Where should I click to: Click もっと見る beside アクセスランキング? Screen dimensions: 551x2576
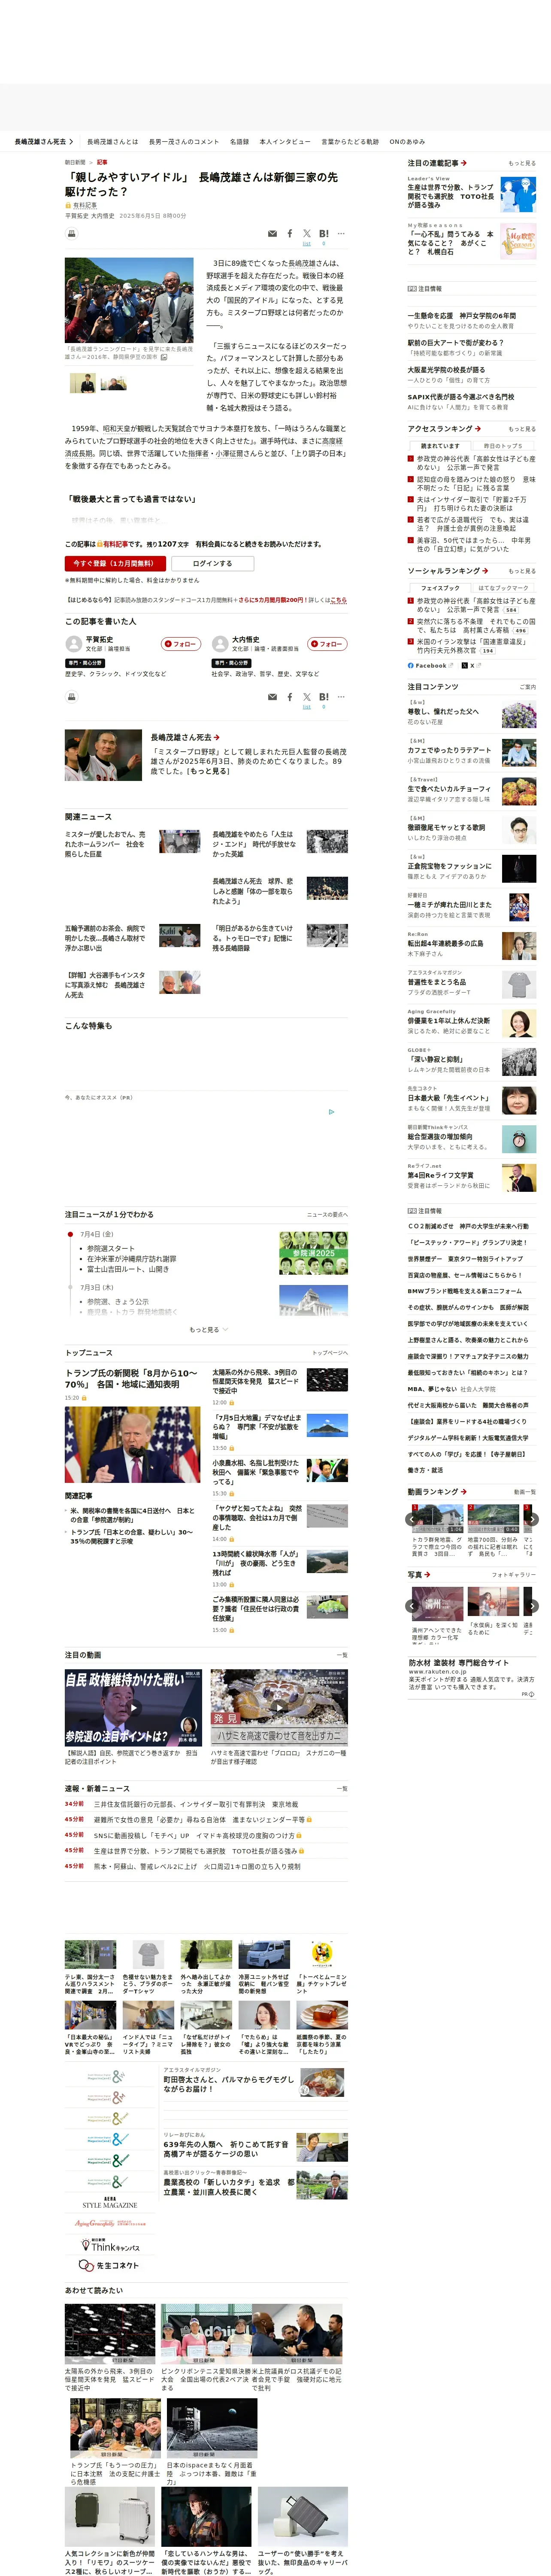522,429
